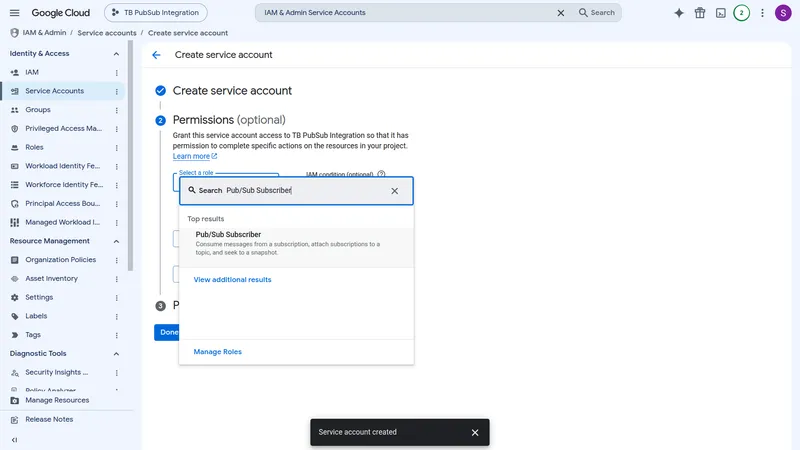
Task: Open three-dot menu for Workload Identity Federation item
Action: tap(116, 166)
